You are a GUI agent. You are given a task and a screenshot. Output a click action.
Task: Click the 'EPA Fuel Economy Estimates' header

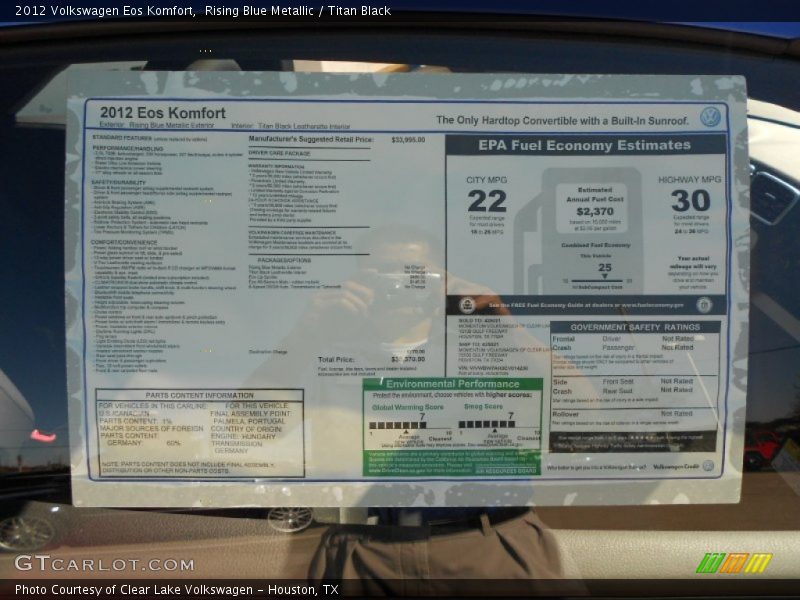(x=584, y=145)
